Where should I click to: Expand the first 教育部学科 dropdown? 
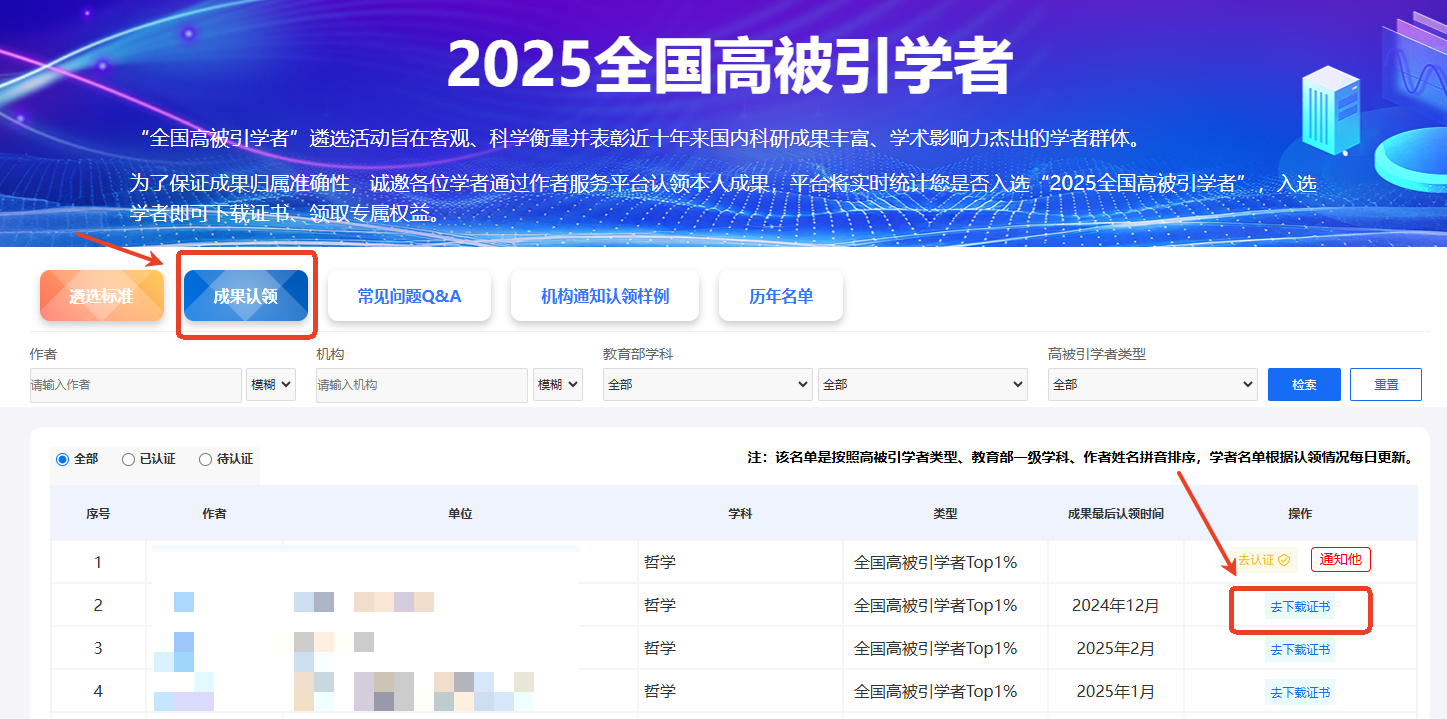pyautogui.click(x=707, y=385)
